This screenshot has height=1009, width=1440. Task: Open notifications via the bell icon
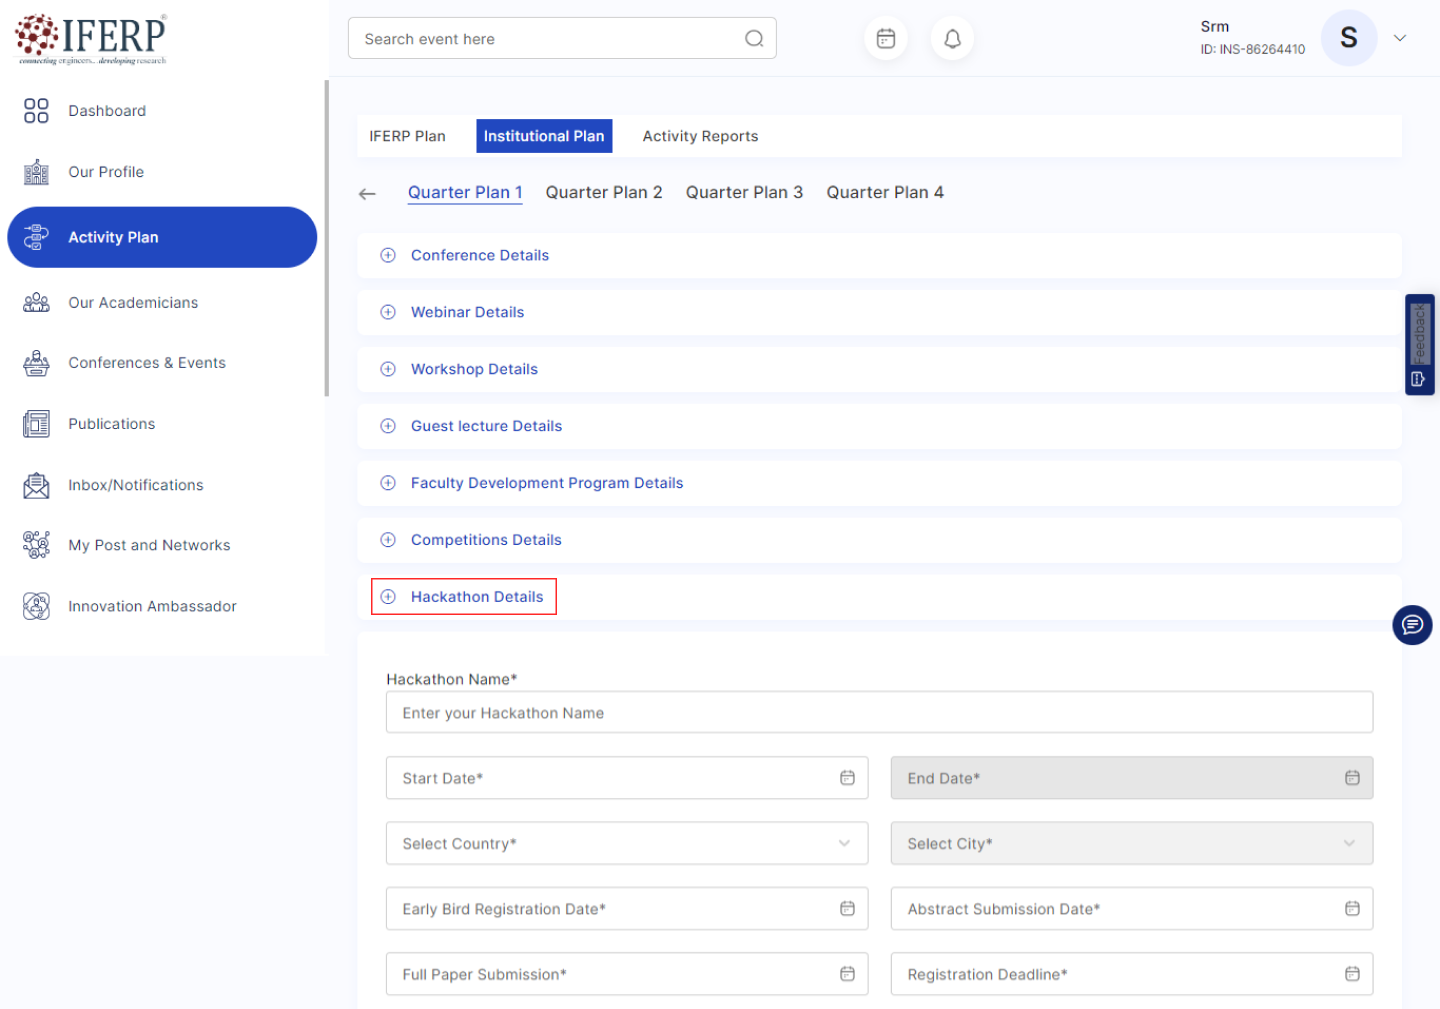click(952, 39)
